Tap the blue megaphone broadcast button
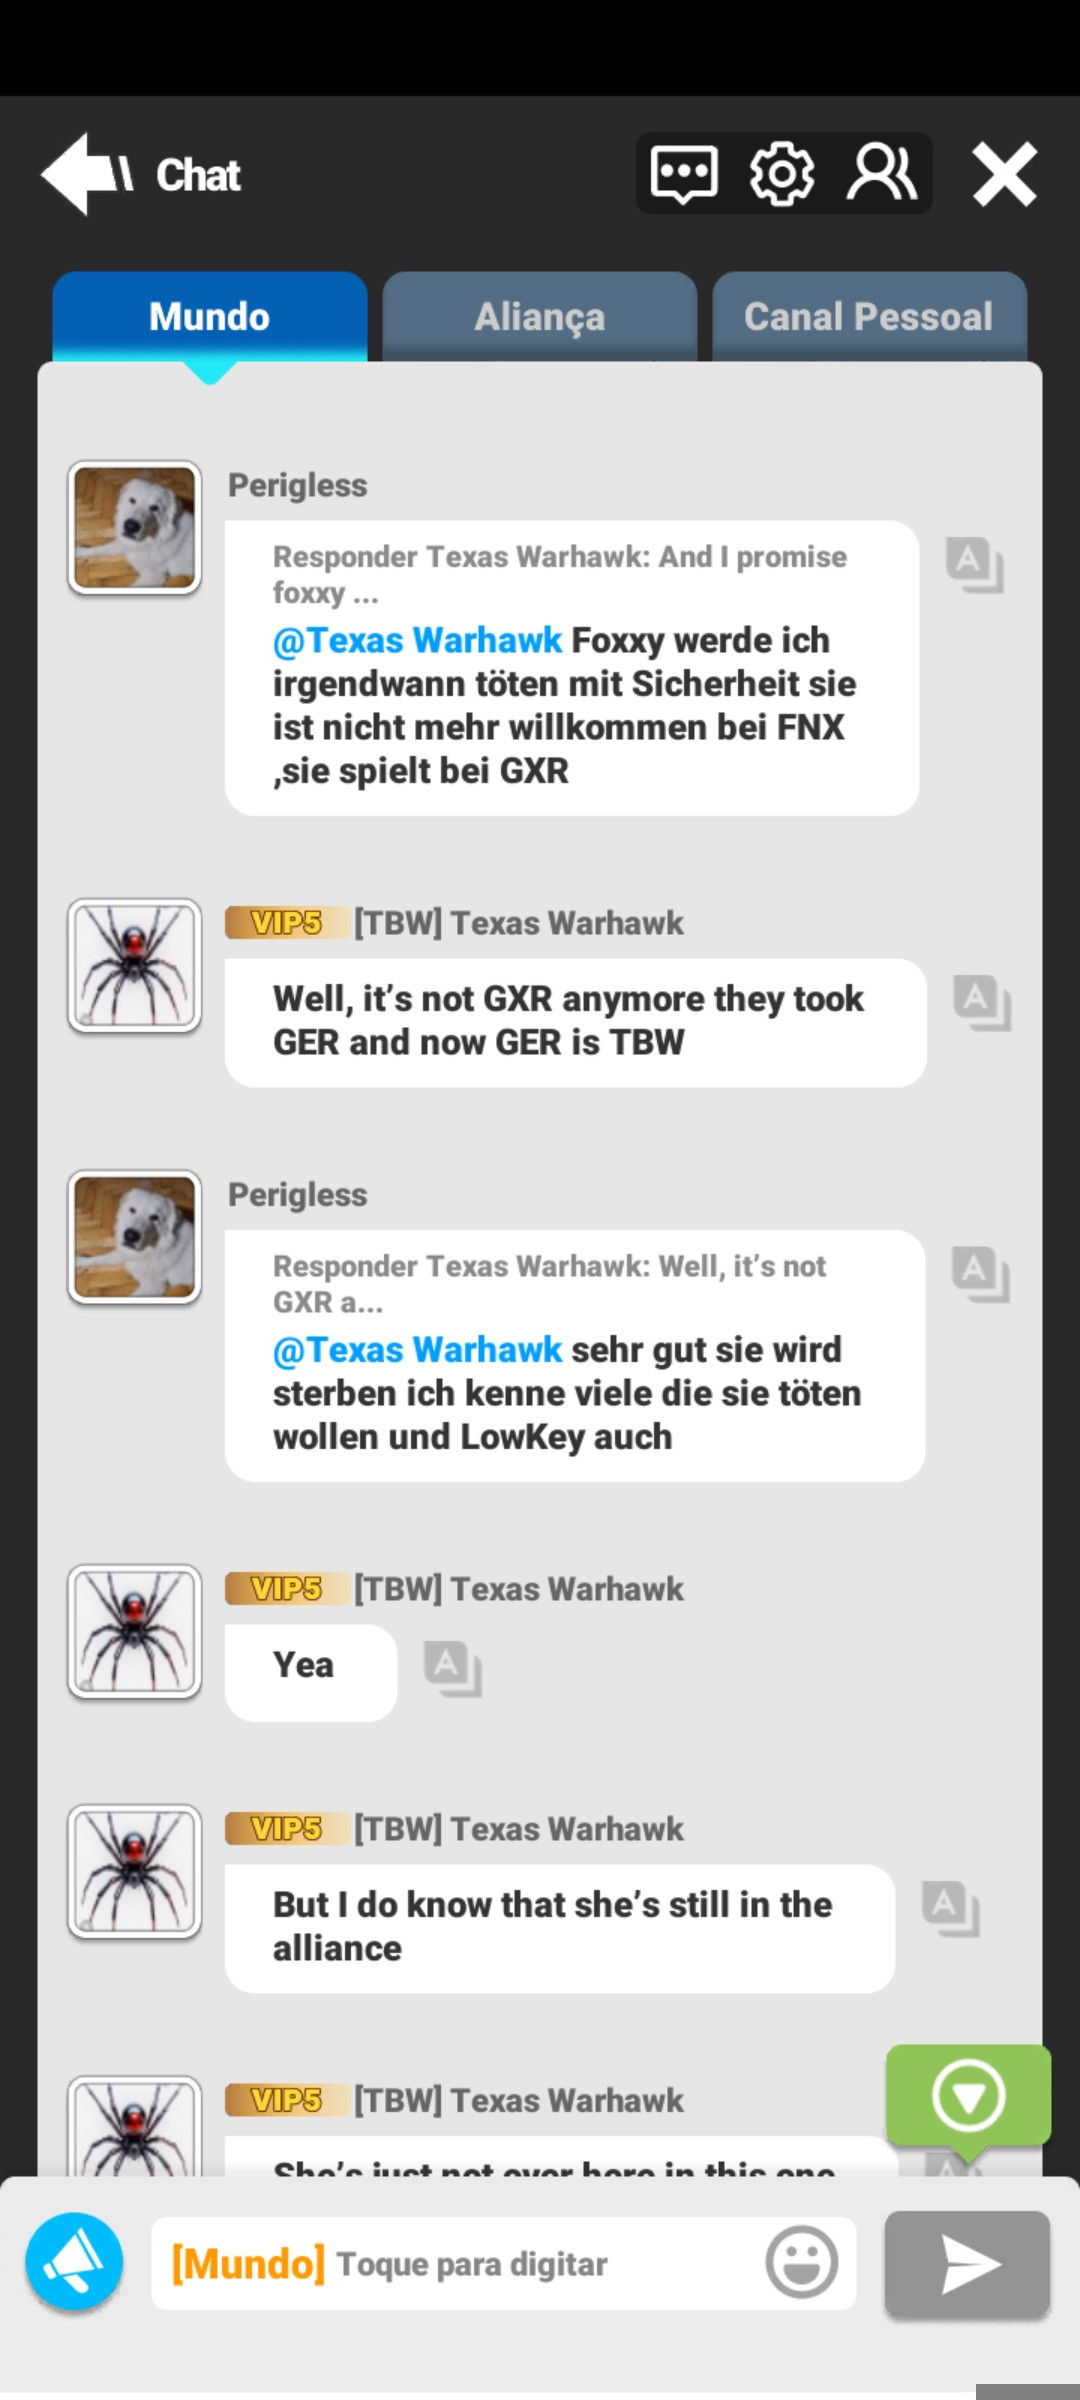 [x=74, y=2262]
